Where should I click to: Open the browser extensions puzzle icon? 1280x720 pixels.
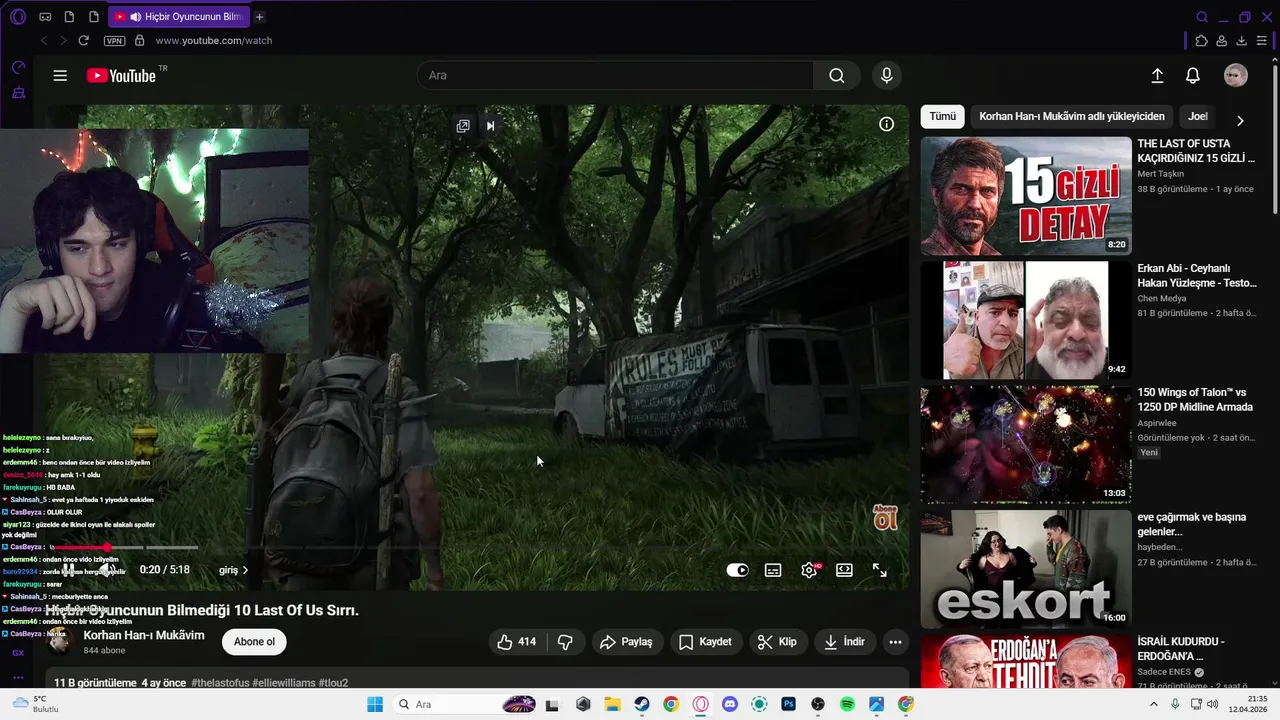(x=1202, y=41)
